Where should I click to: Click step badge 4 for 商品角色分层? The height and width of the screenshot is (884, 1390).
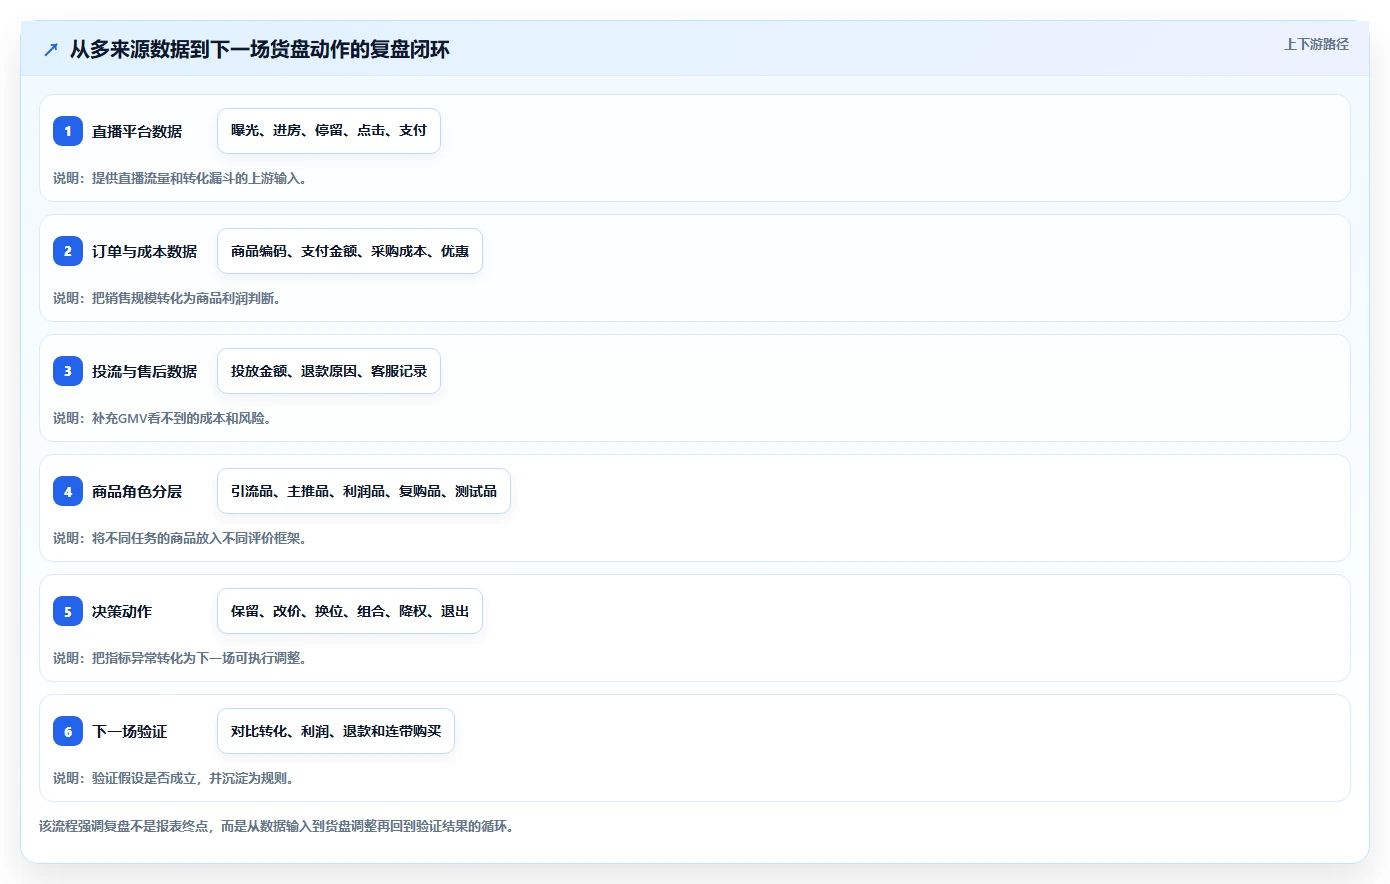[68, 491]
